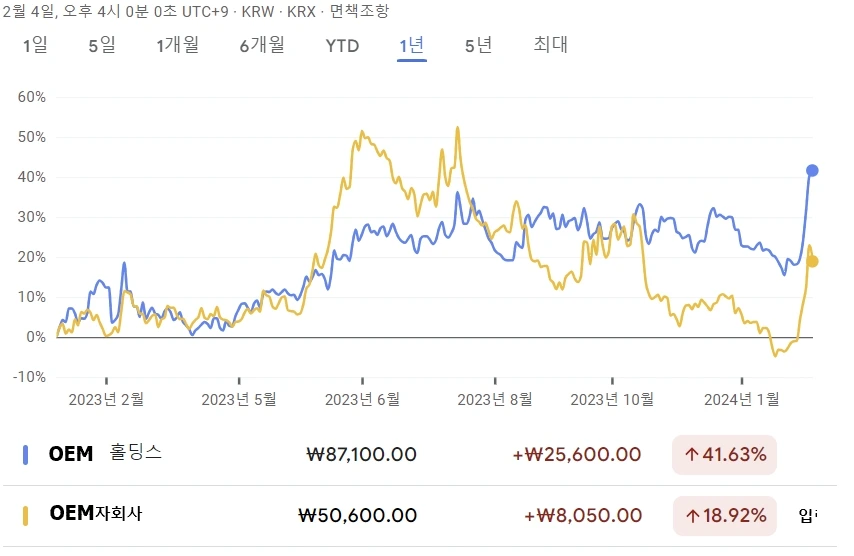The width and height of the screenshot is (854, 556).
Task: Select the YTD range tab
Action: click(342, 45)
